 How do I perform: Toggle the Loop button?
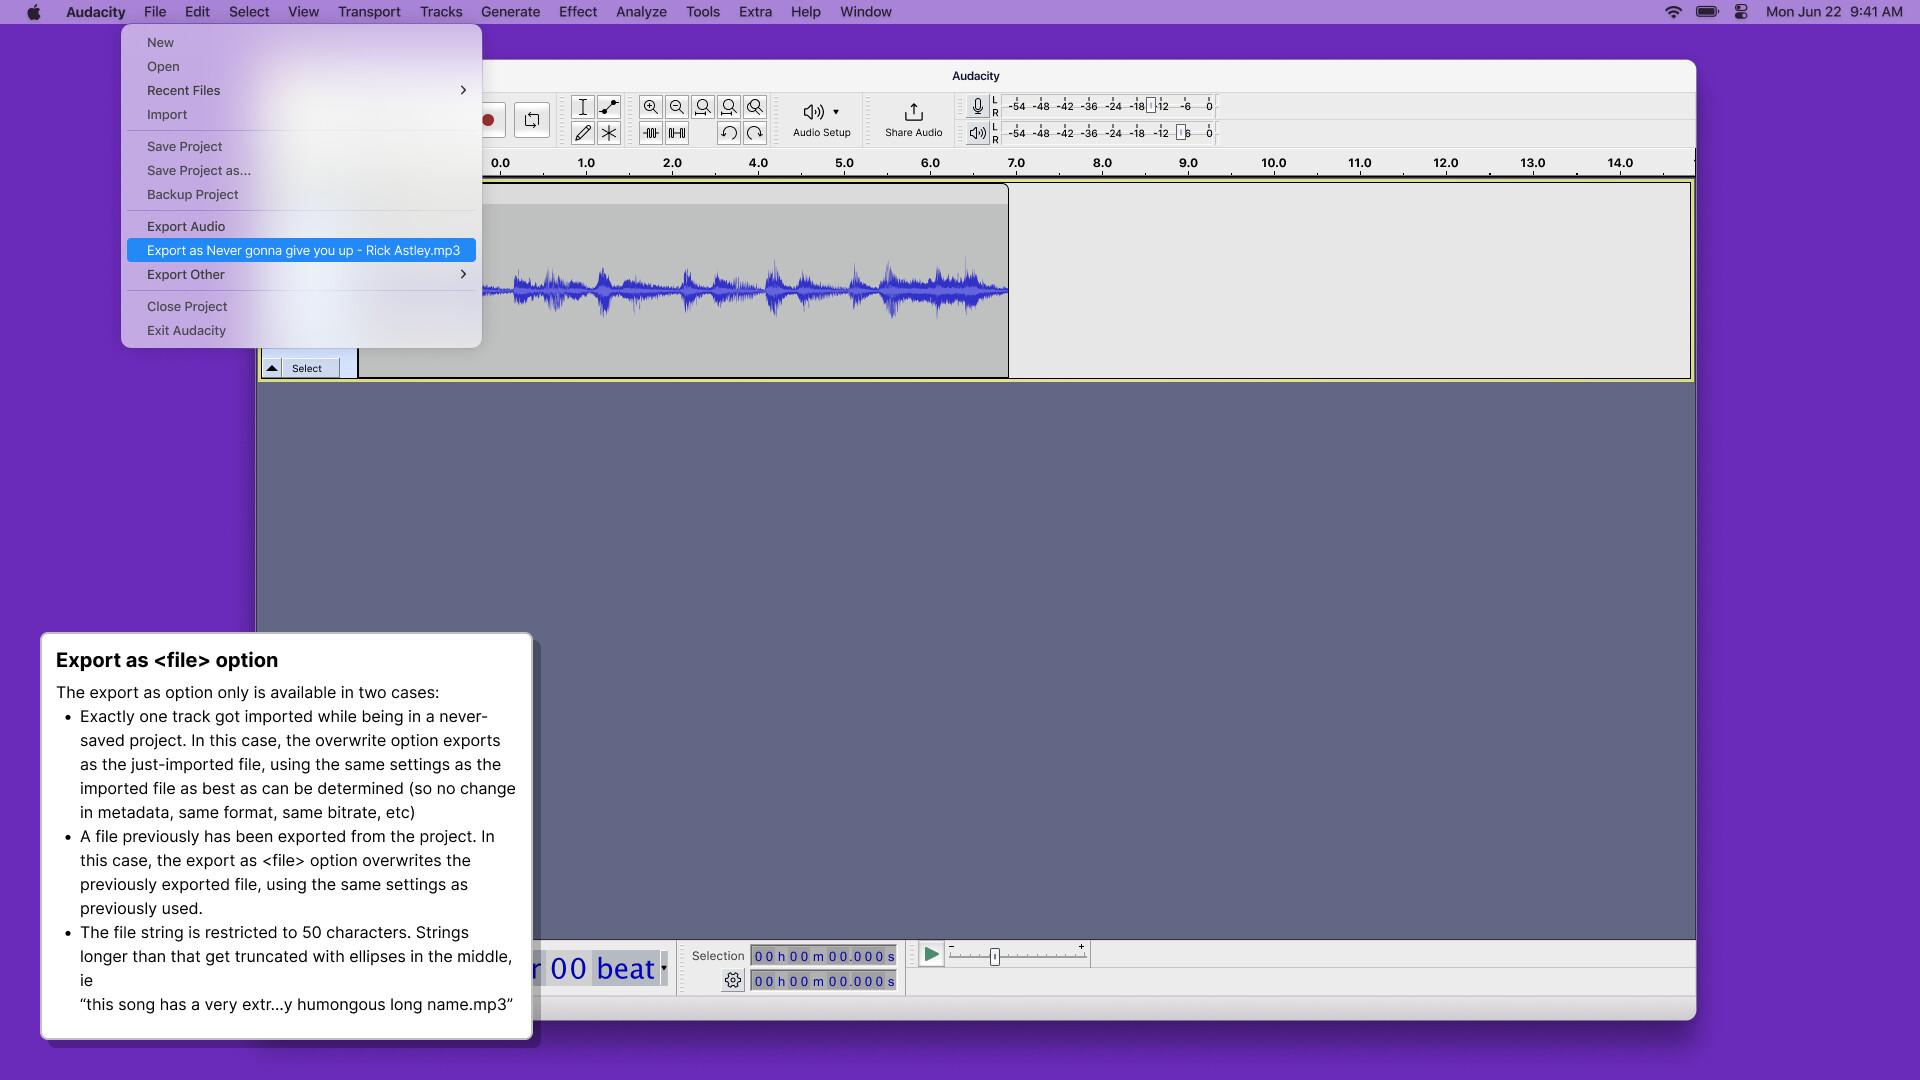click(532, 120)
